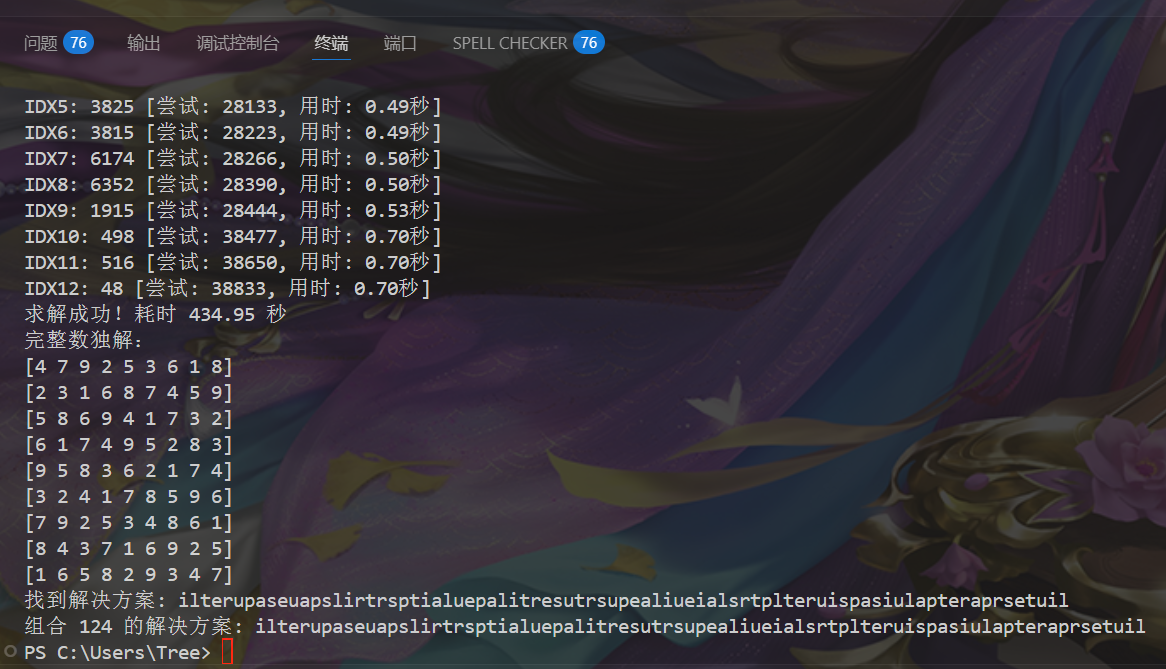Screen dimensions: 1166x669
Task: Click the 完整数独解 heading line
Action: [83, 340]
